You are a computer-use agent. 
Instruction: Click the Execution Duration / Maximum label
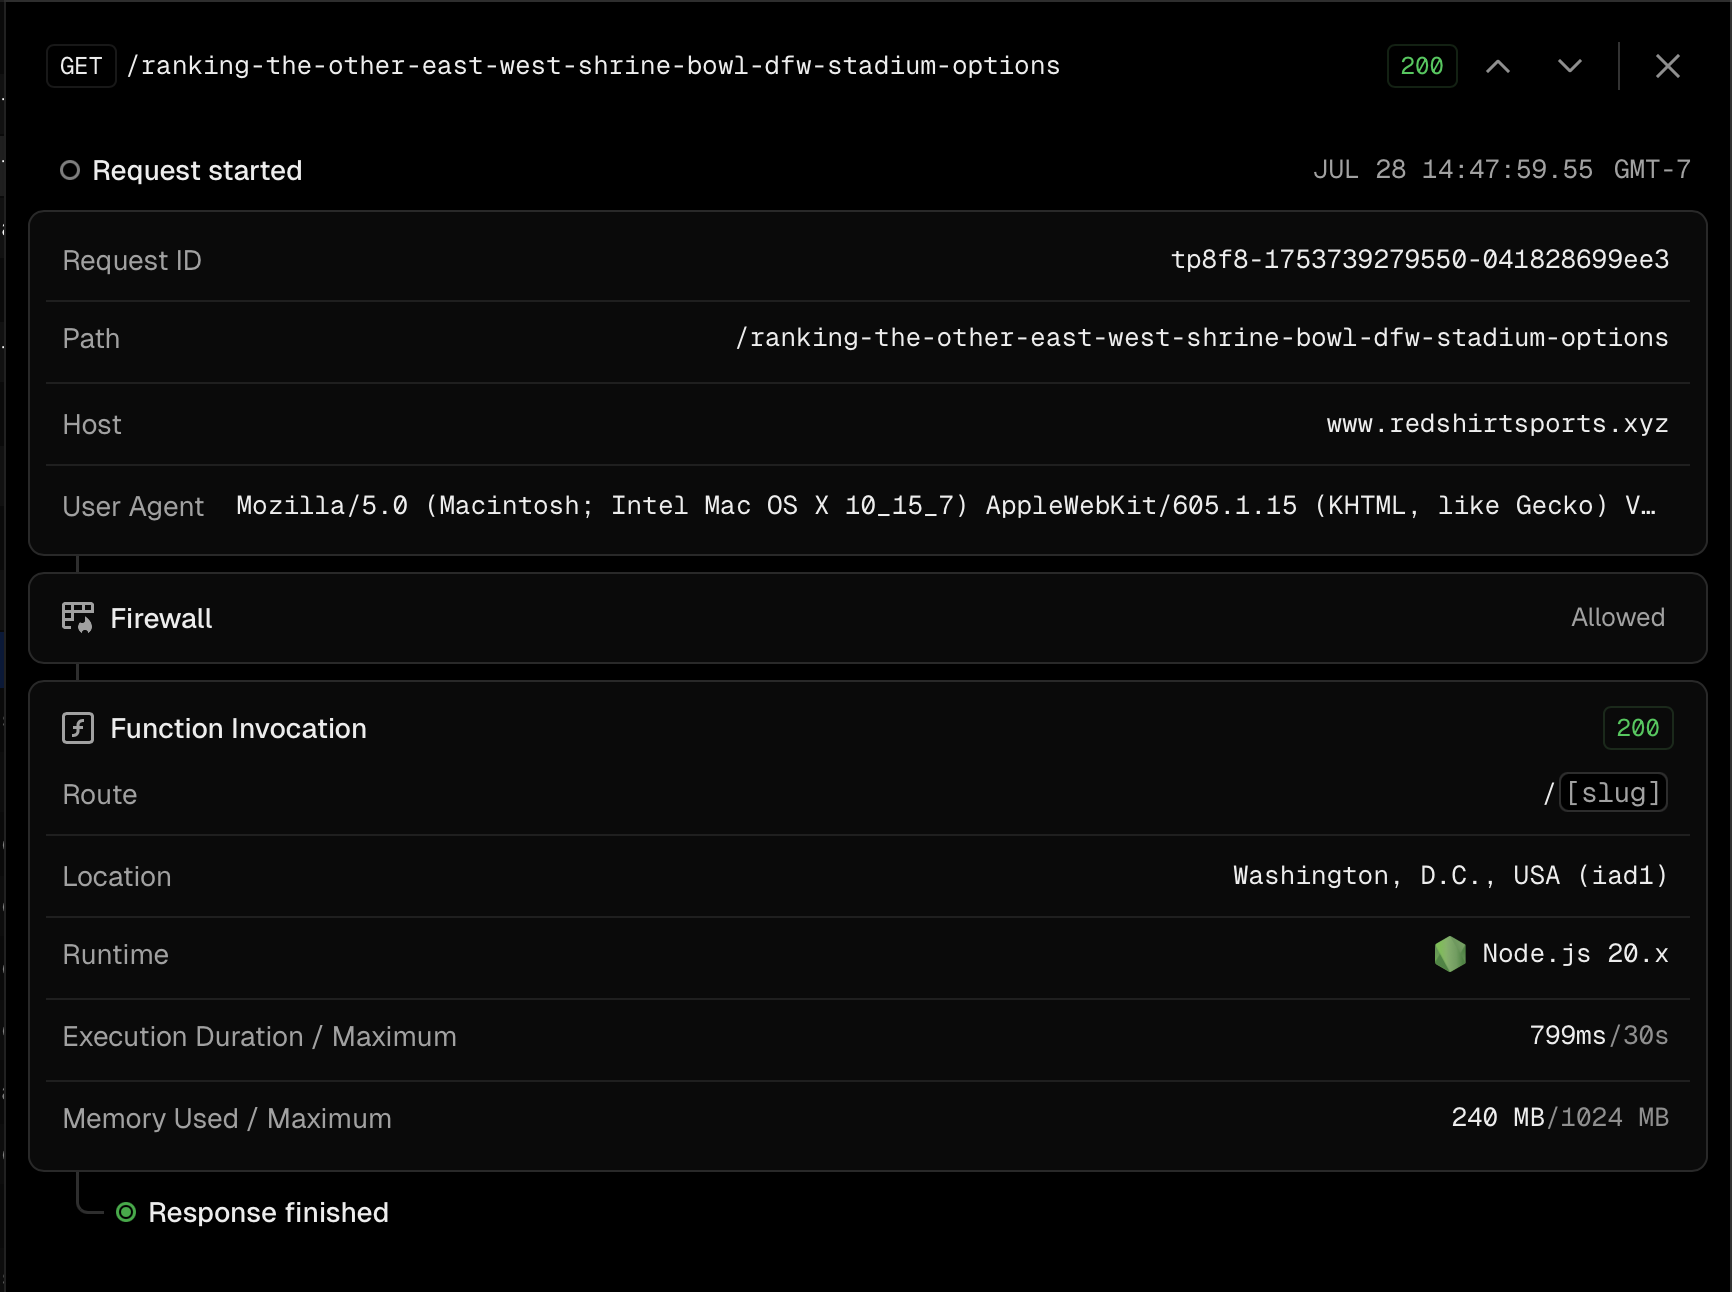click(x=259, y=1037)
